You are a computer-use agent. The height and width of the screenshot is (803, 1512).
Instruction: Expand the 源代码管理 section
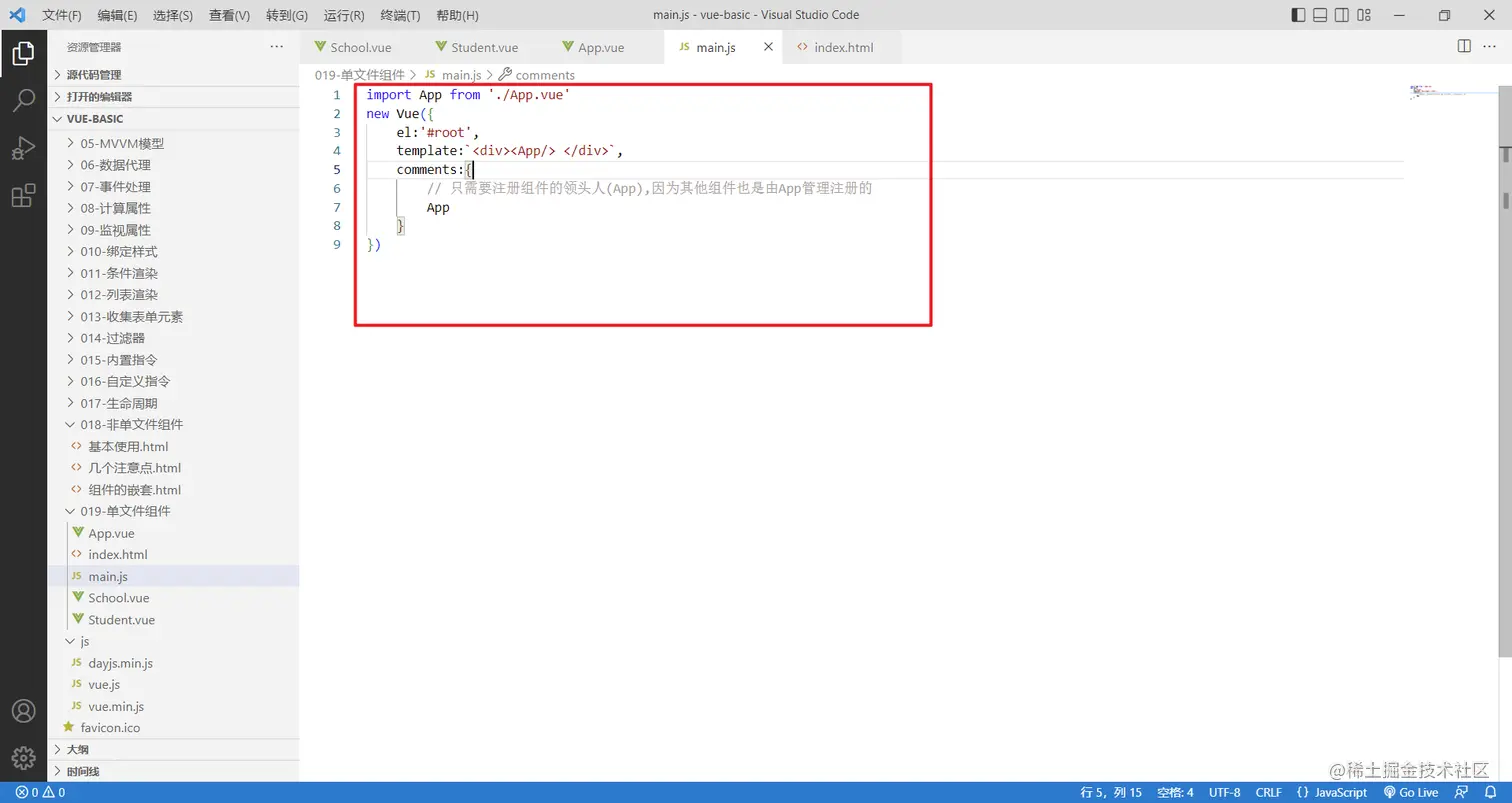click(173, 75)
